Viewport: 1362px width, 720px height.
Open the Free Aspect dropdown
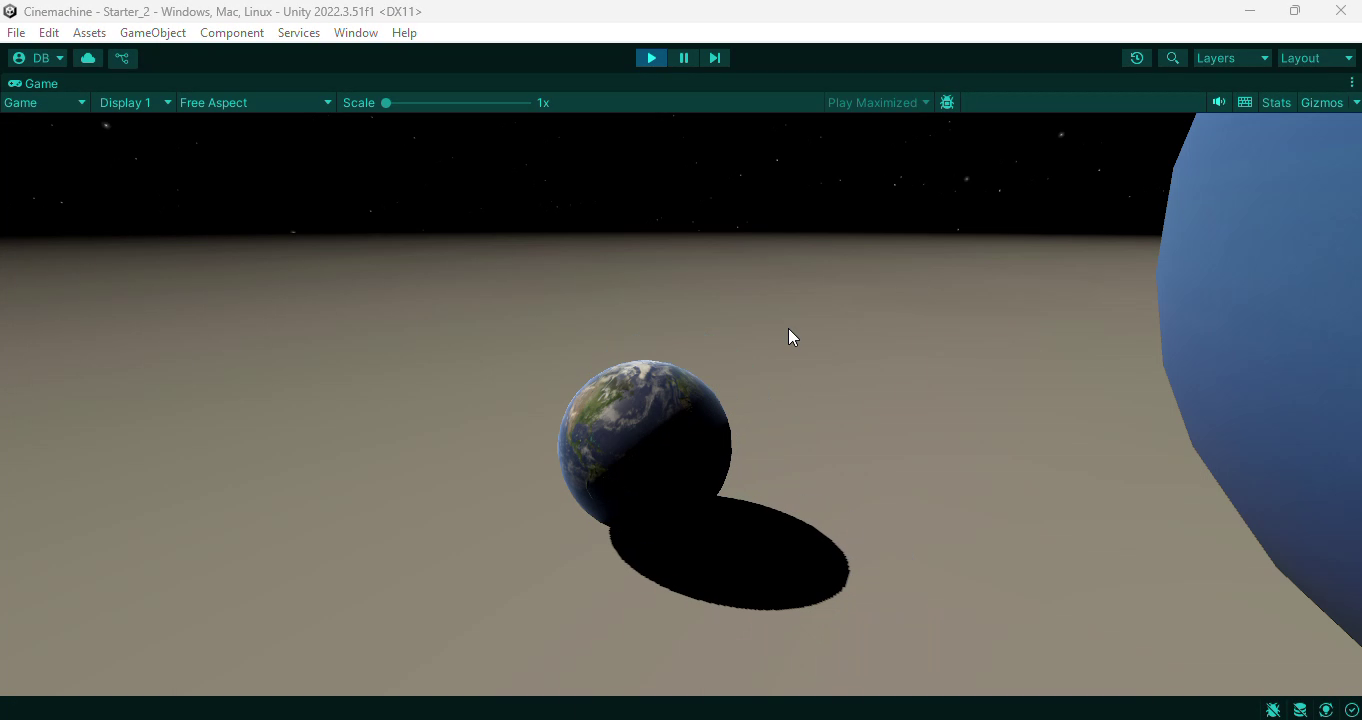click(256, 103)
